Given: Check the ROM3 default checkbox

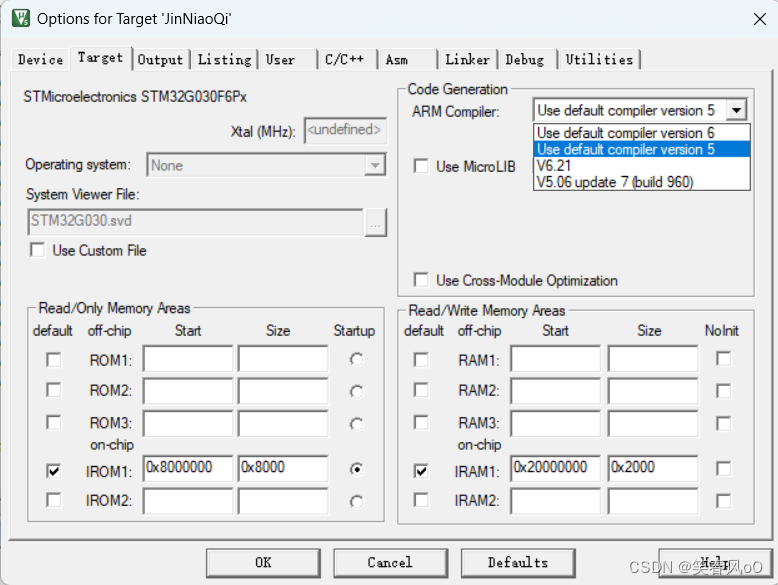Looking at the screenshot, I should [x=54, y=422].
